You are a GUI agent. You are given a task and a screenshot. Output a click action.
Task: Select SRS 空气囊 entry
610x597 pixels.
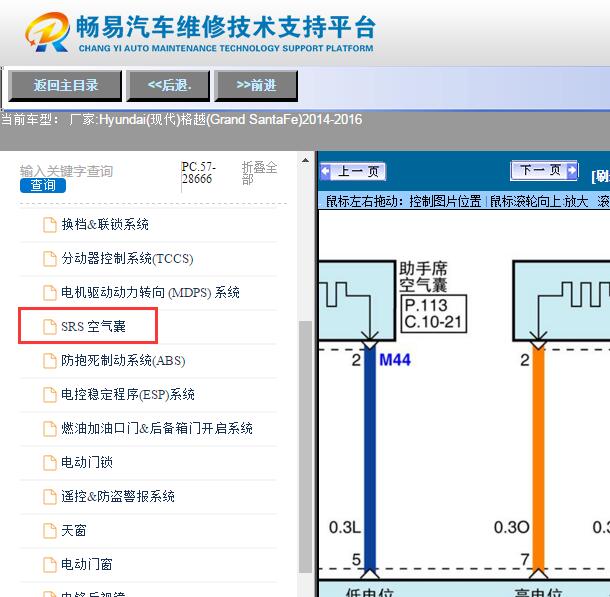(x=93, y=327)
